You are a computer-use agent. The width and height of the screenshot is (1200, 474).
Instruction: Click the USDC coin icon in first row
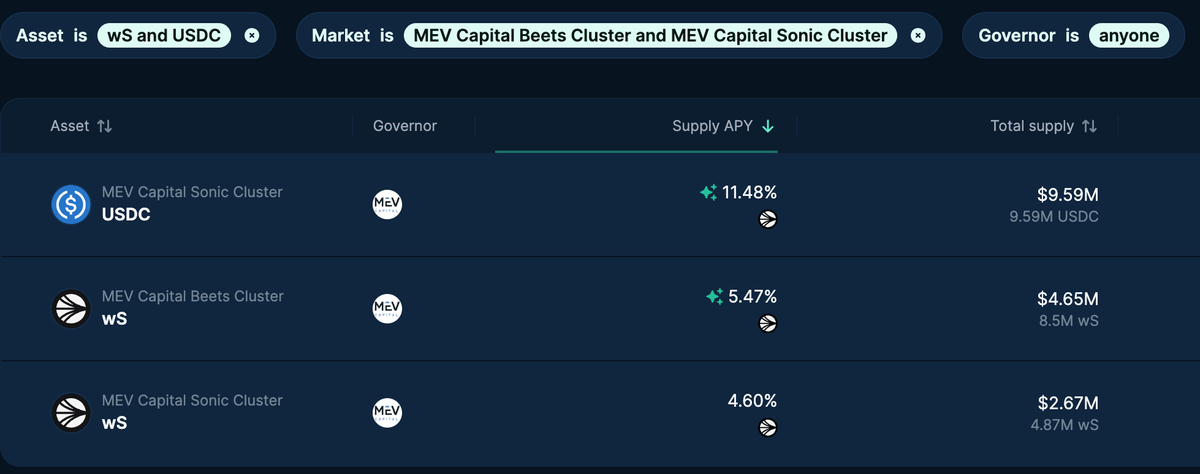[71, 204]
